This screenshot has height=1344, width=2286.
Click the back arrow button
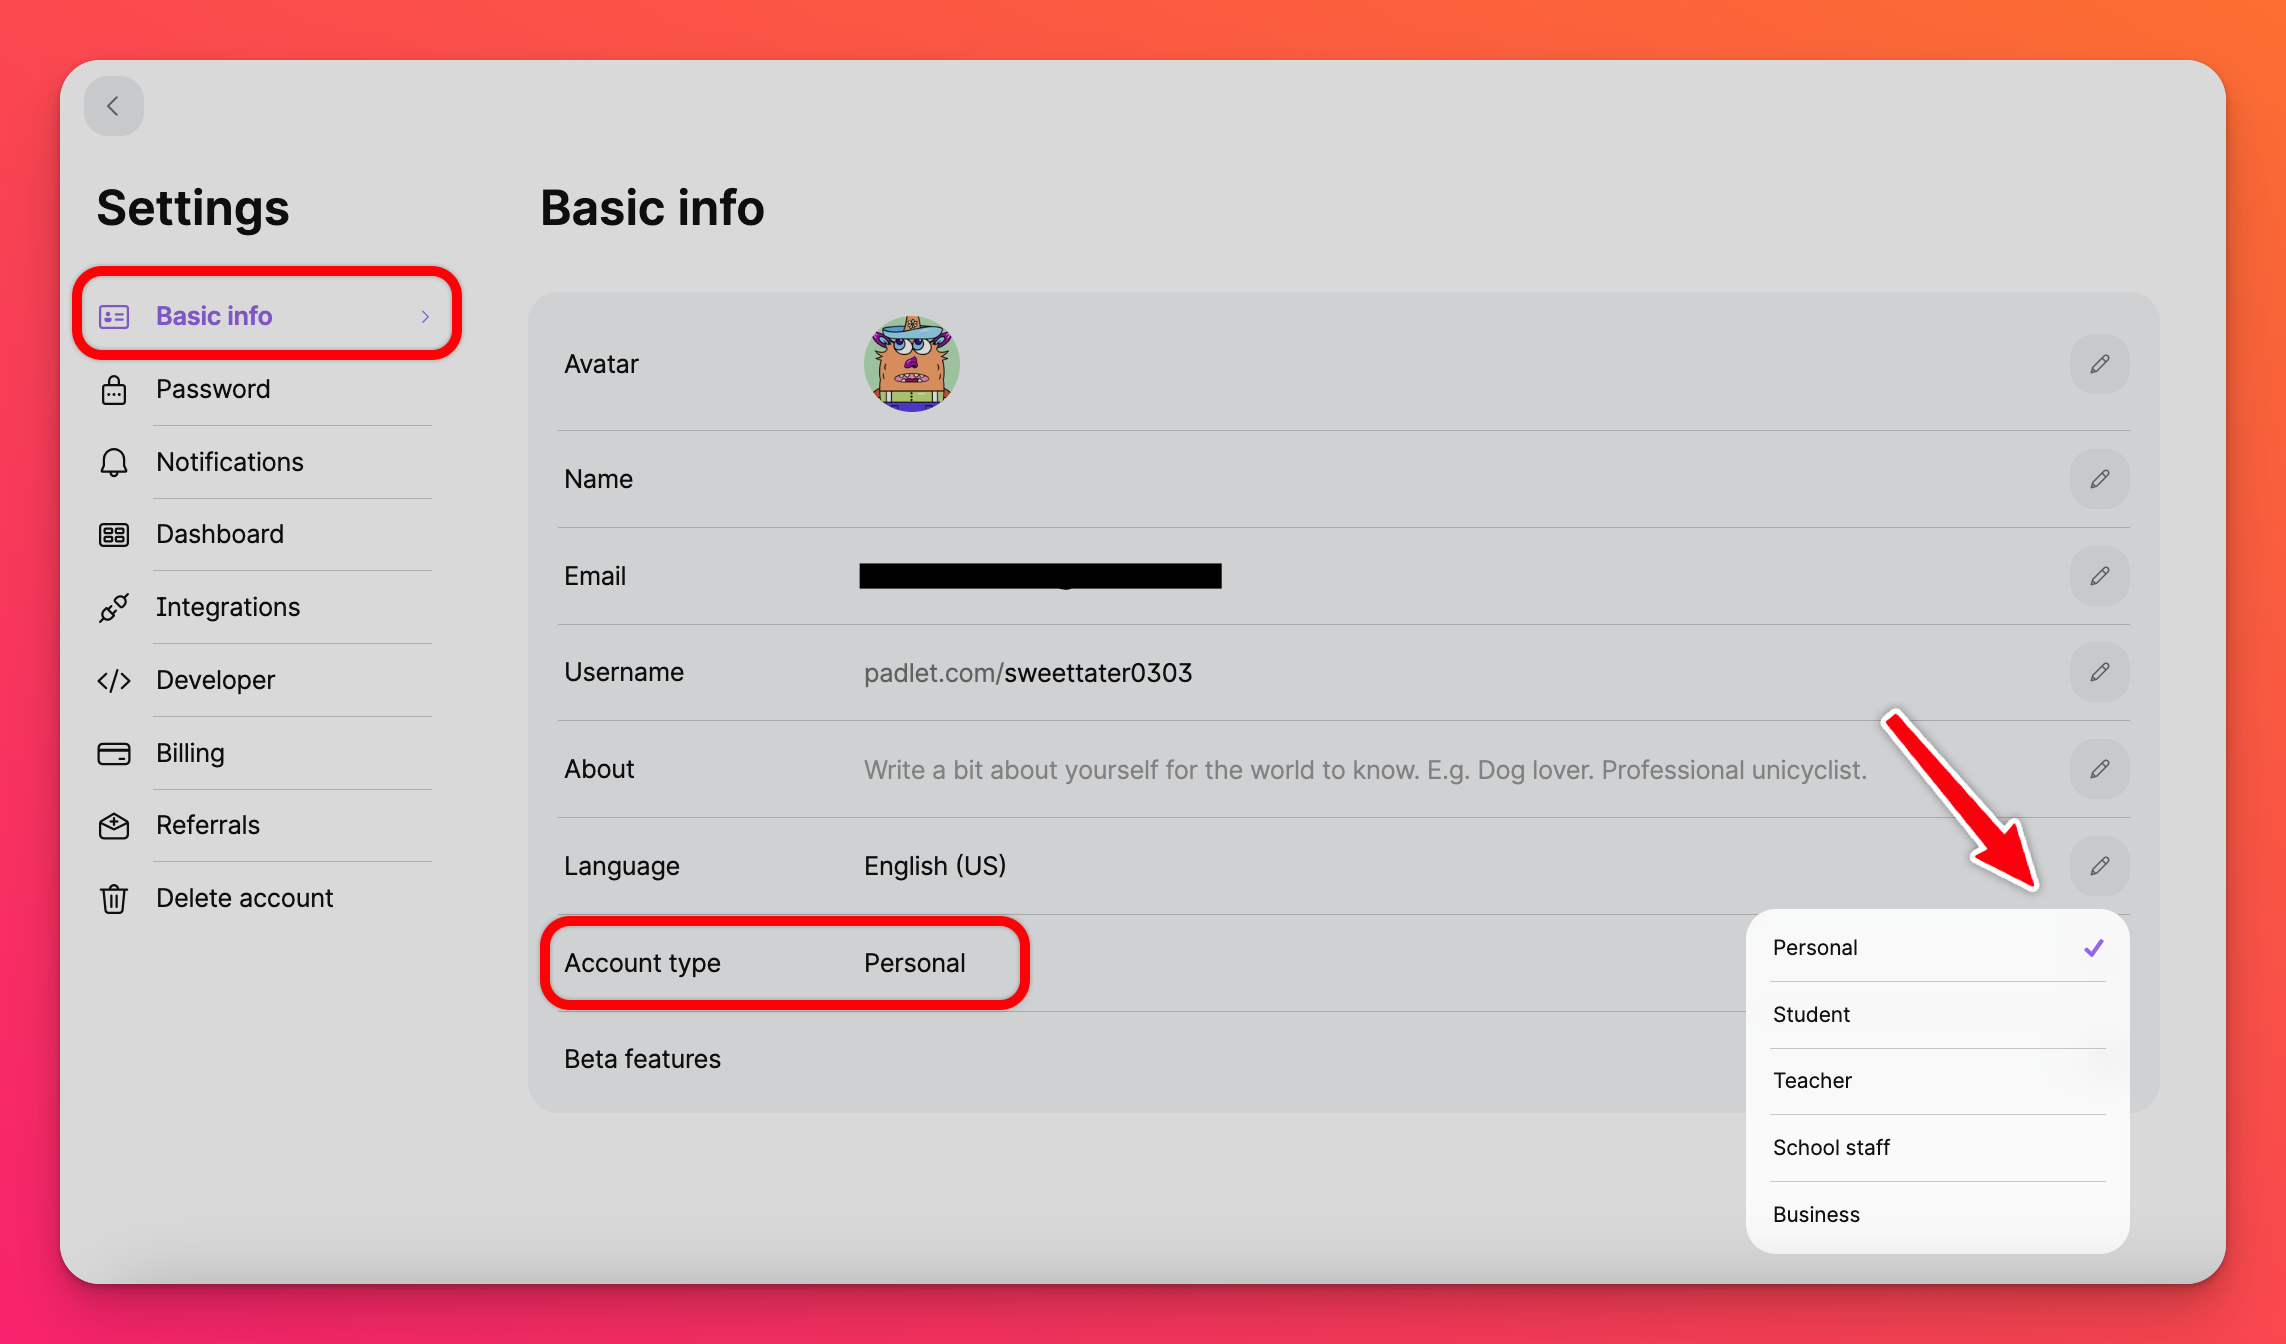(113, 106)
